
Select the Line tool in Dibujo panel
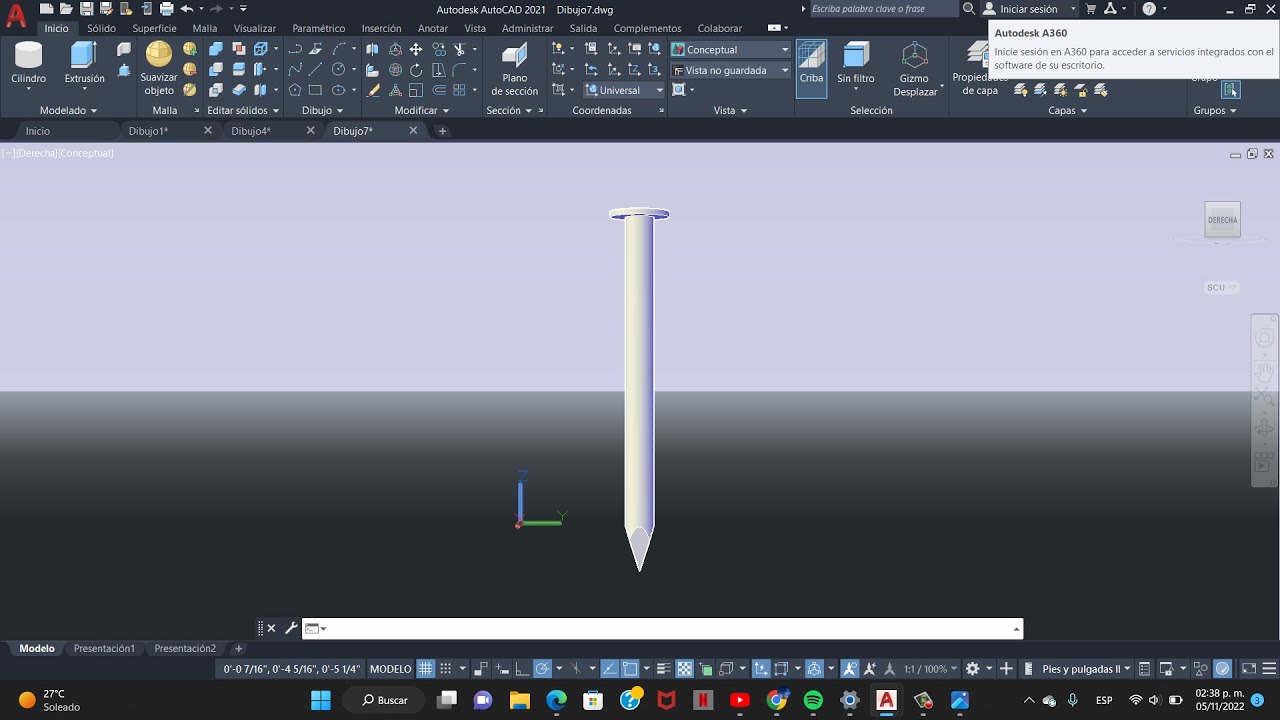316,70
